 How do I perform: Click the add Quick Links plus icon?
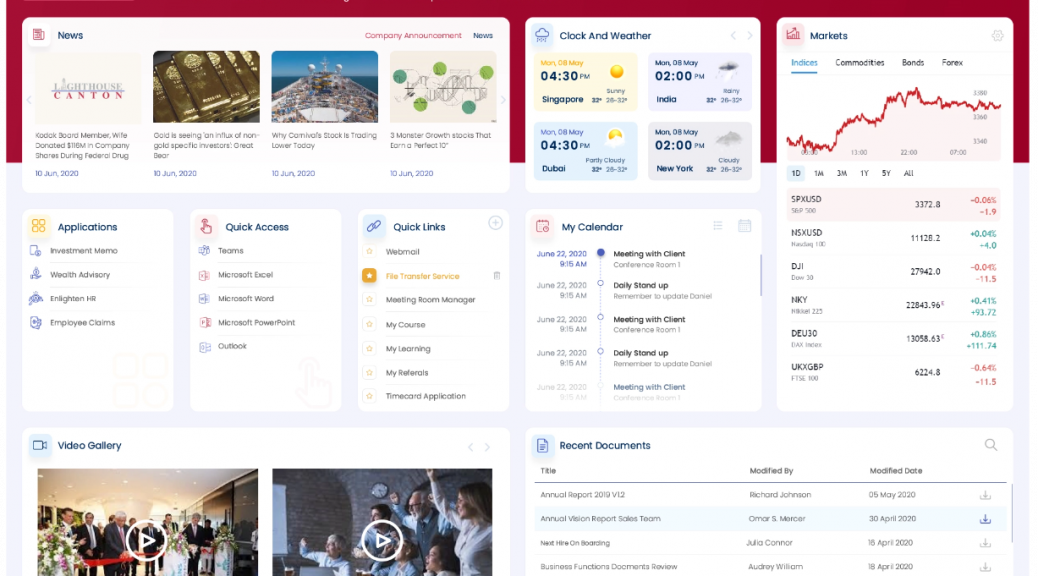pos(495,223)
